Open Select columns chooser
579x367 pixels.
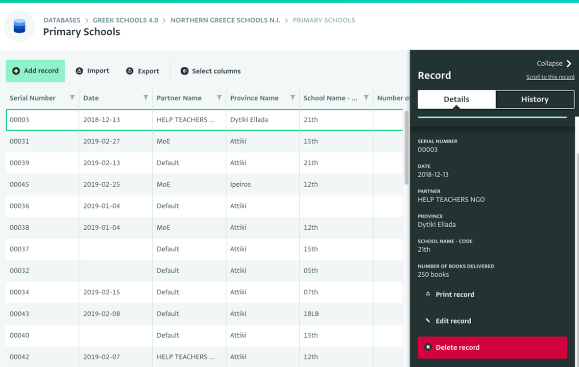(210, 71)
